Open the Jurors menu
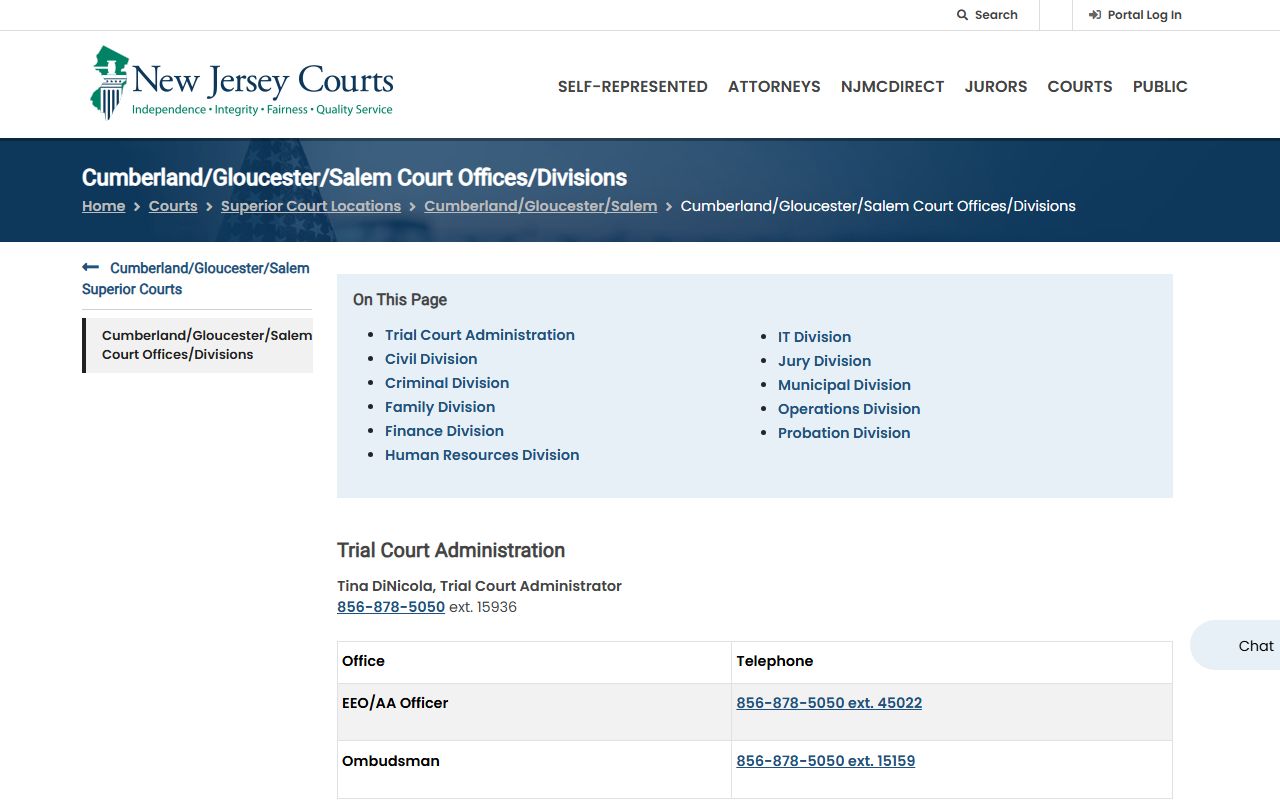This screenshot has width=1280, height=800. pyautogui.click(x=996, y=87)
